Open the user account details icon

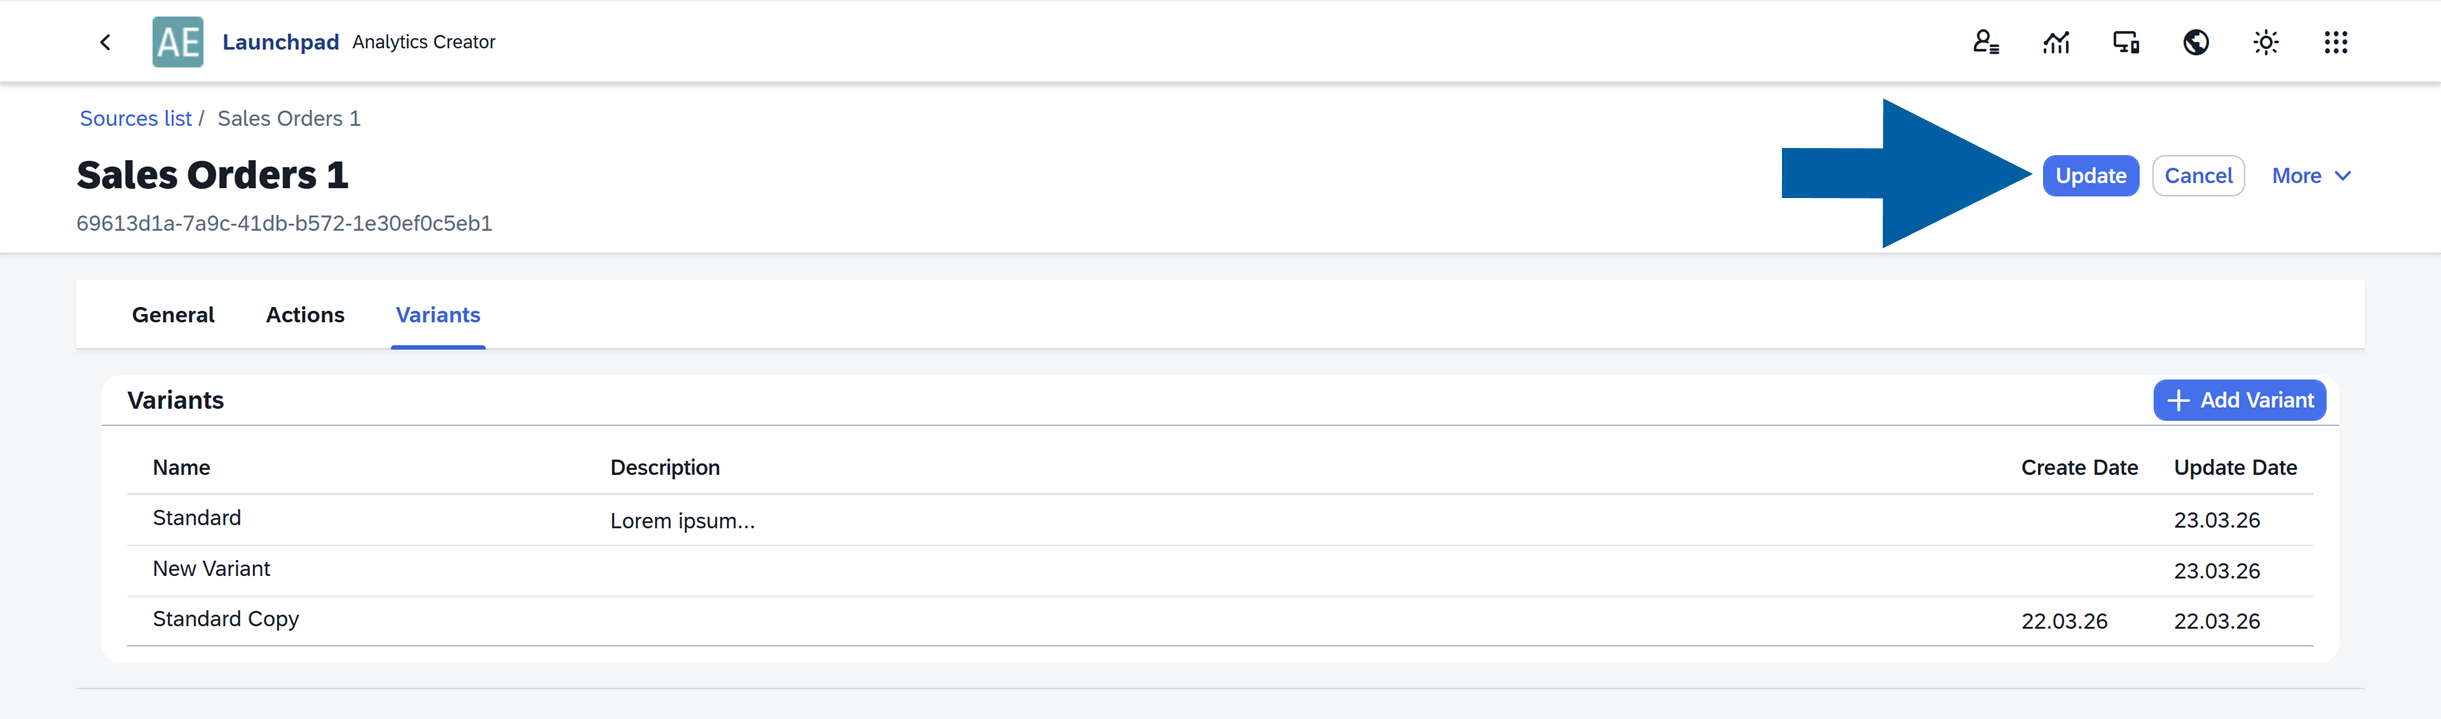tap(1985, 42)
